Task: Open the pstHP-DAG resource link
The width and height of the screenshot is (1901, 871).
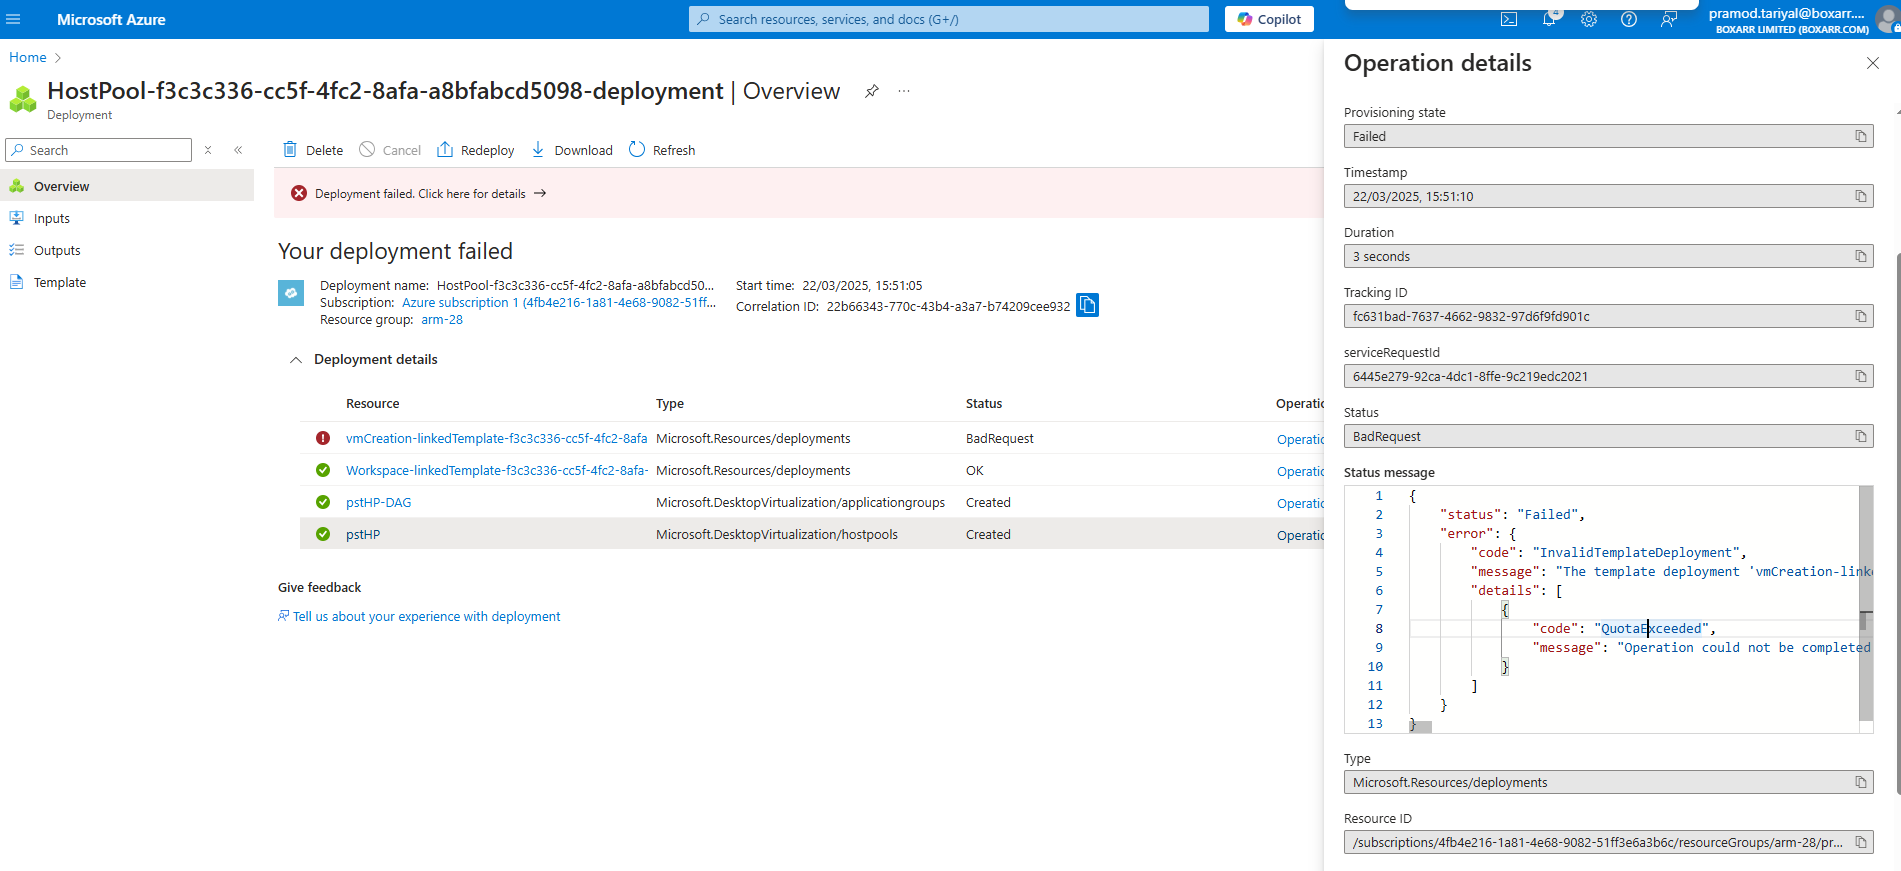Action: pos(379,502)
